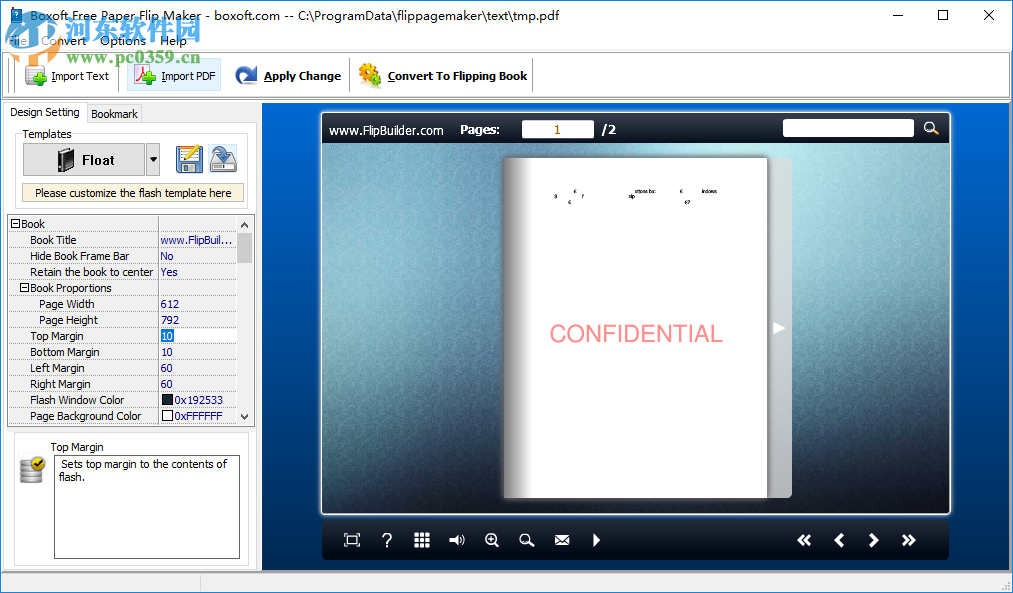Switch to the Bookmark tab

click(x=113, y=113)
